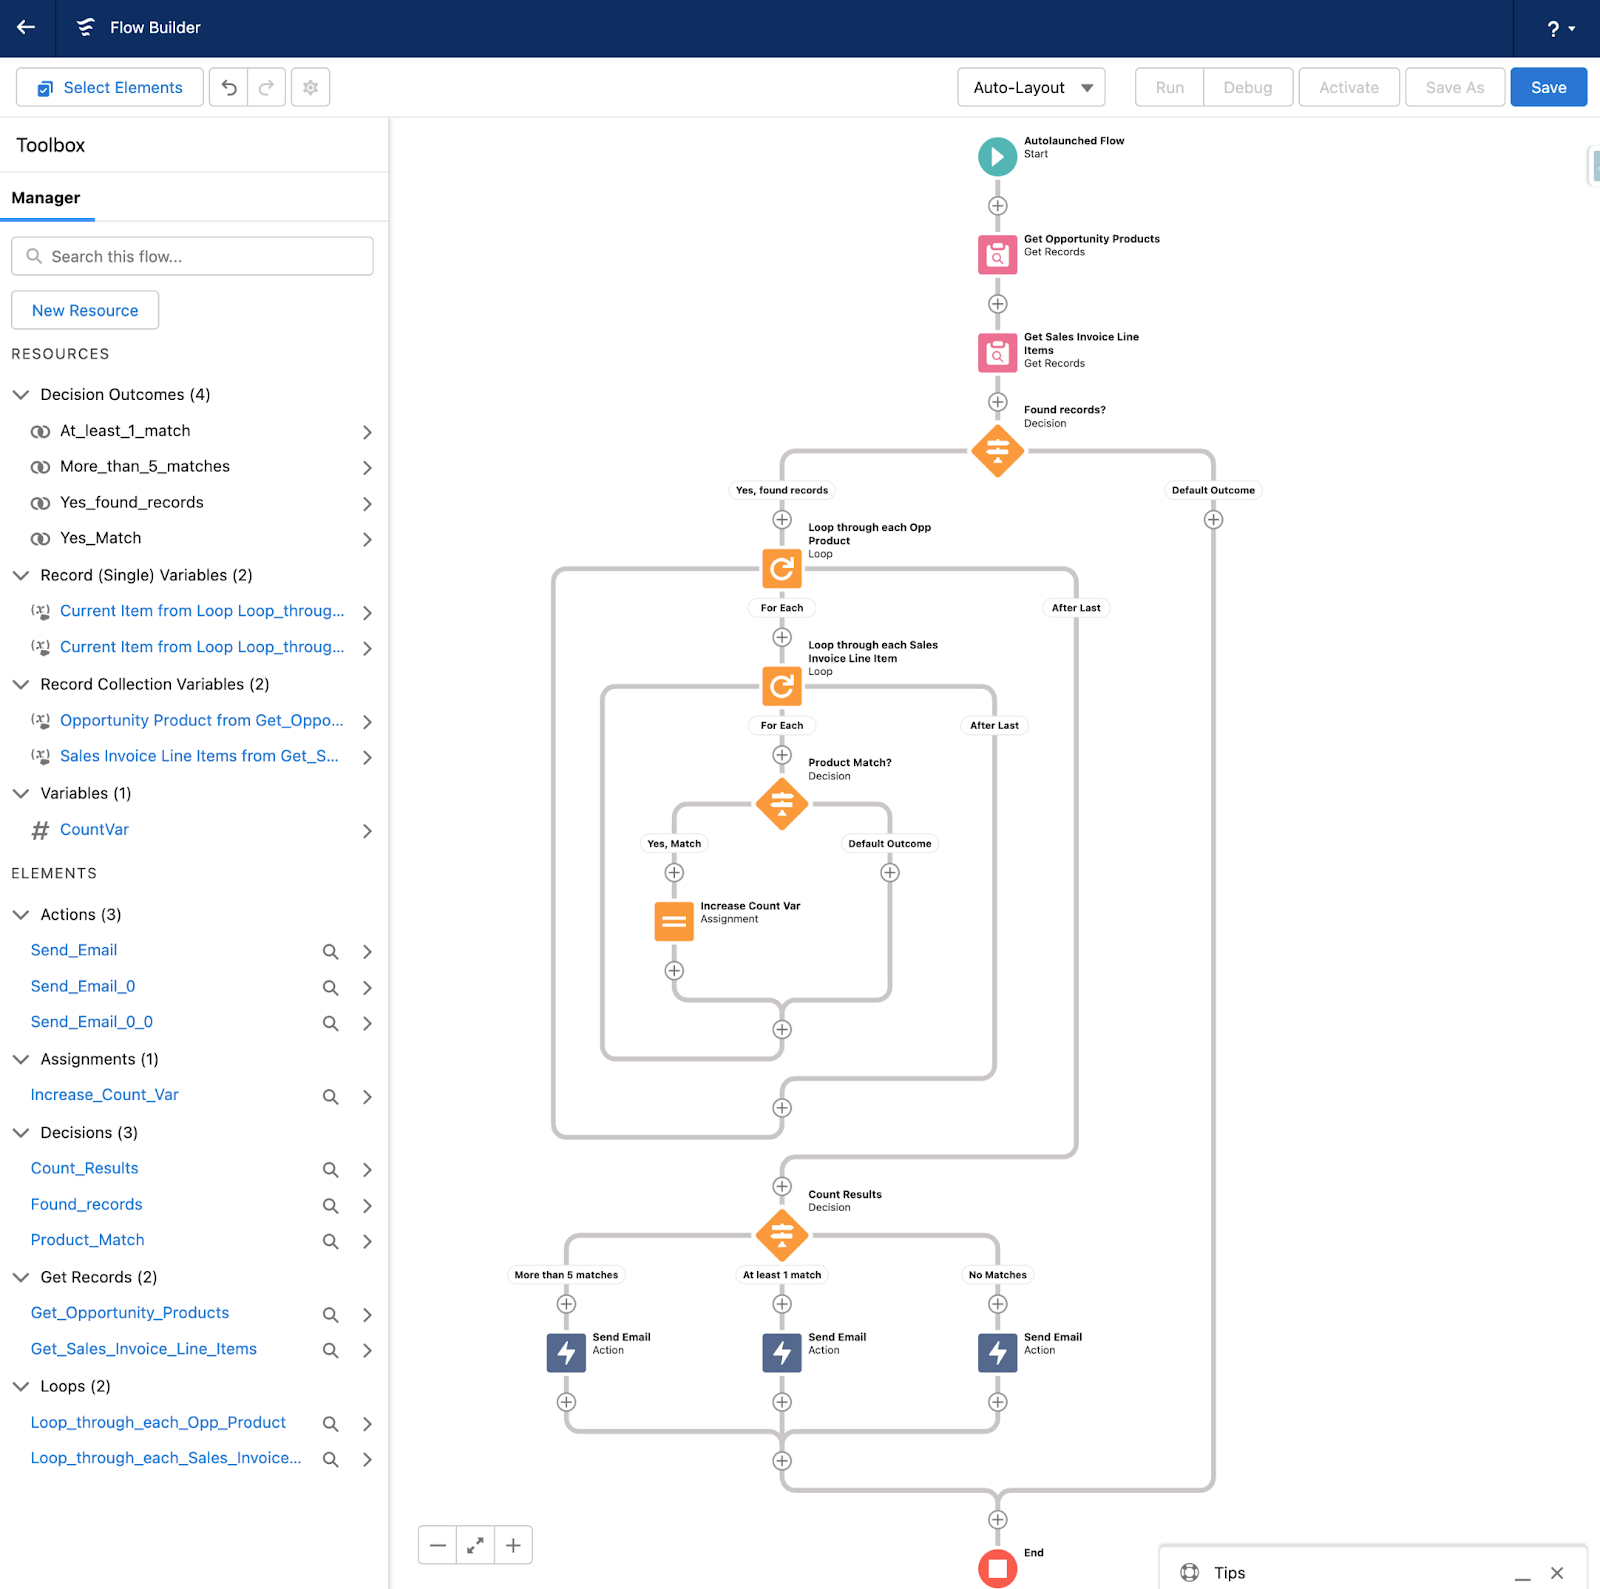Viewport: 1600px width, 1589px height.
Task: Click the Send Email action under No Matches
Action: tap(996, 1352)
